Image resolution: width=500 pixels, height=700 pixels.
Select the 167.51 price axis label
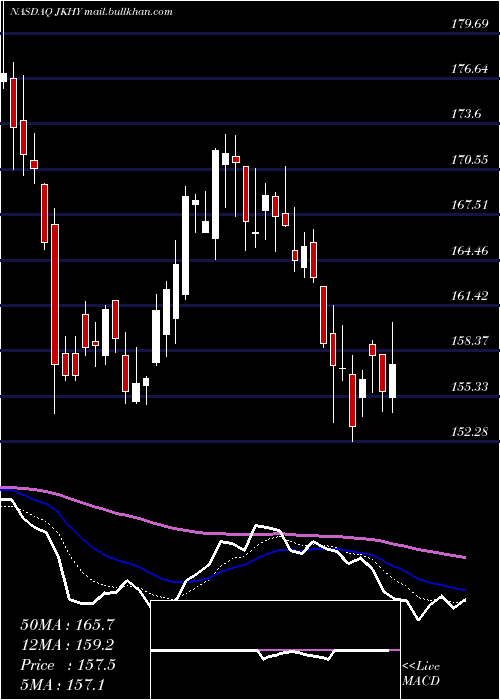click(470, 205)
